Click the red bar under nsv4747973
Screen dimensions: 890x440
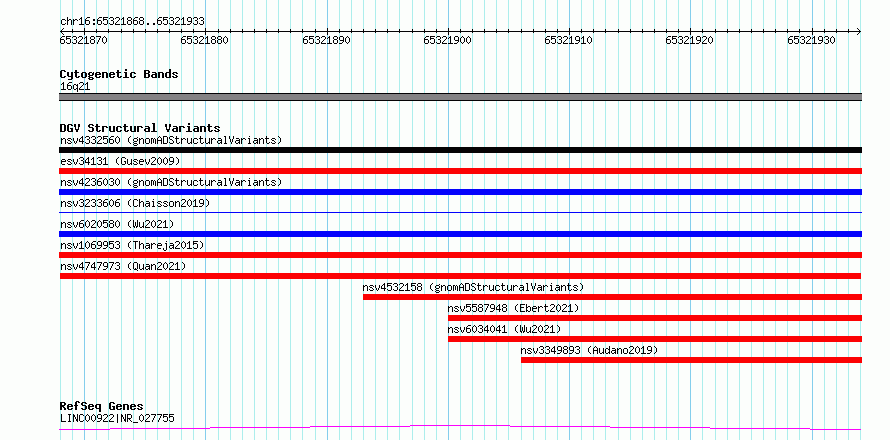[460, 276]
